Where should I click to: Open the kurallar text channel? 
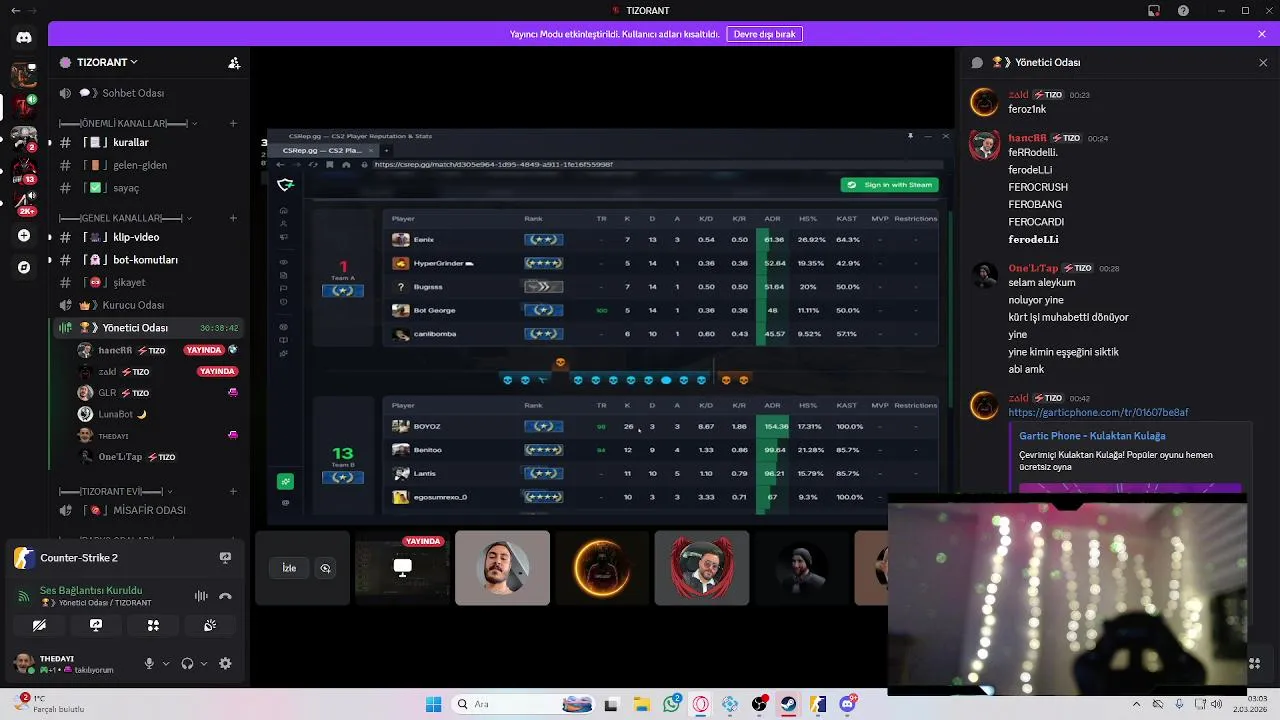point(148,143)
